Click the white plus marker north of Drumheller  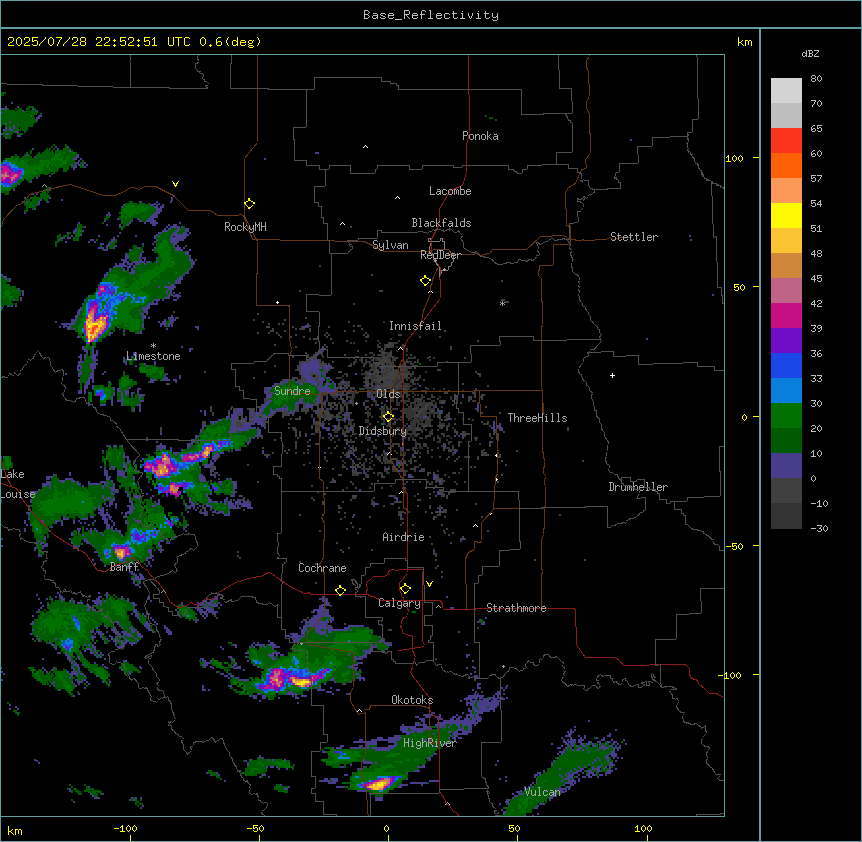pyautogui.click(x=612, y=375)
